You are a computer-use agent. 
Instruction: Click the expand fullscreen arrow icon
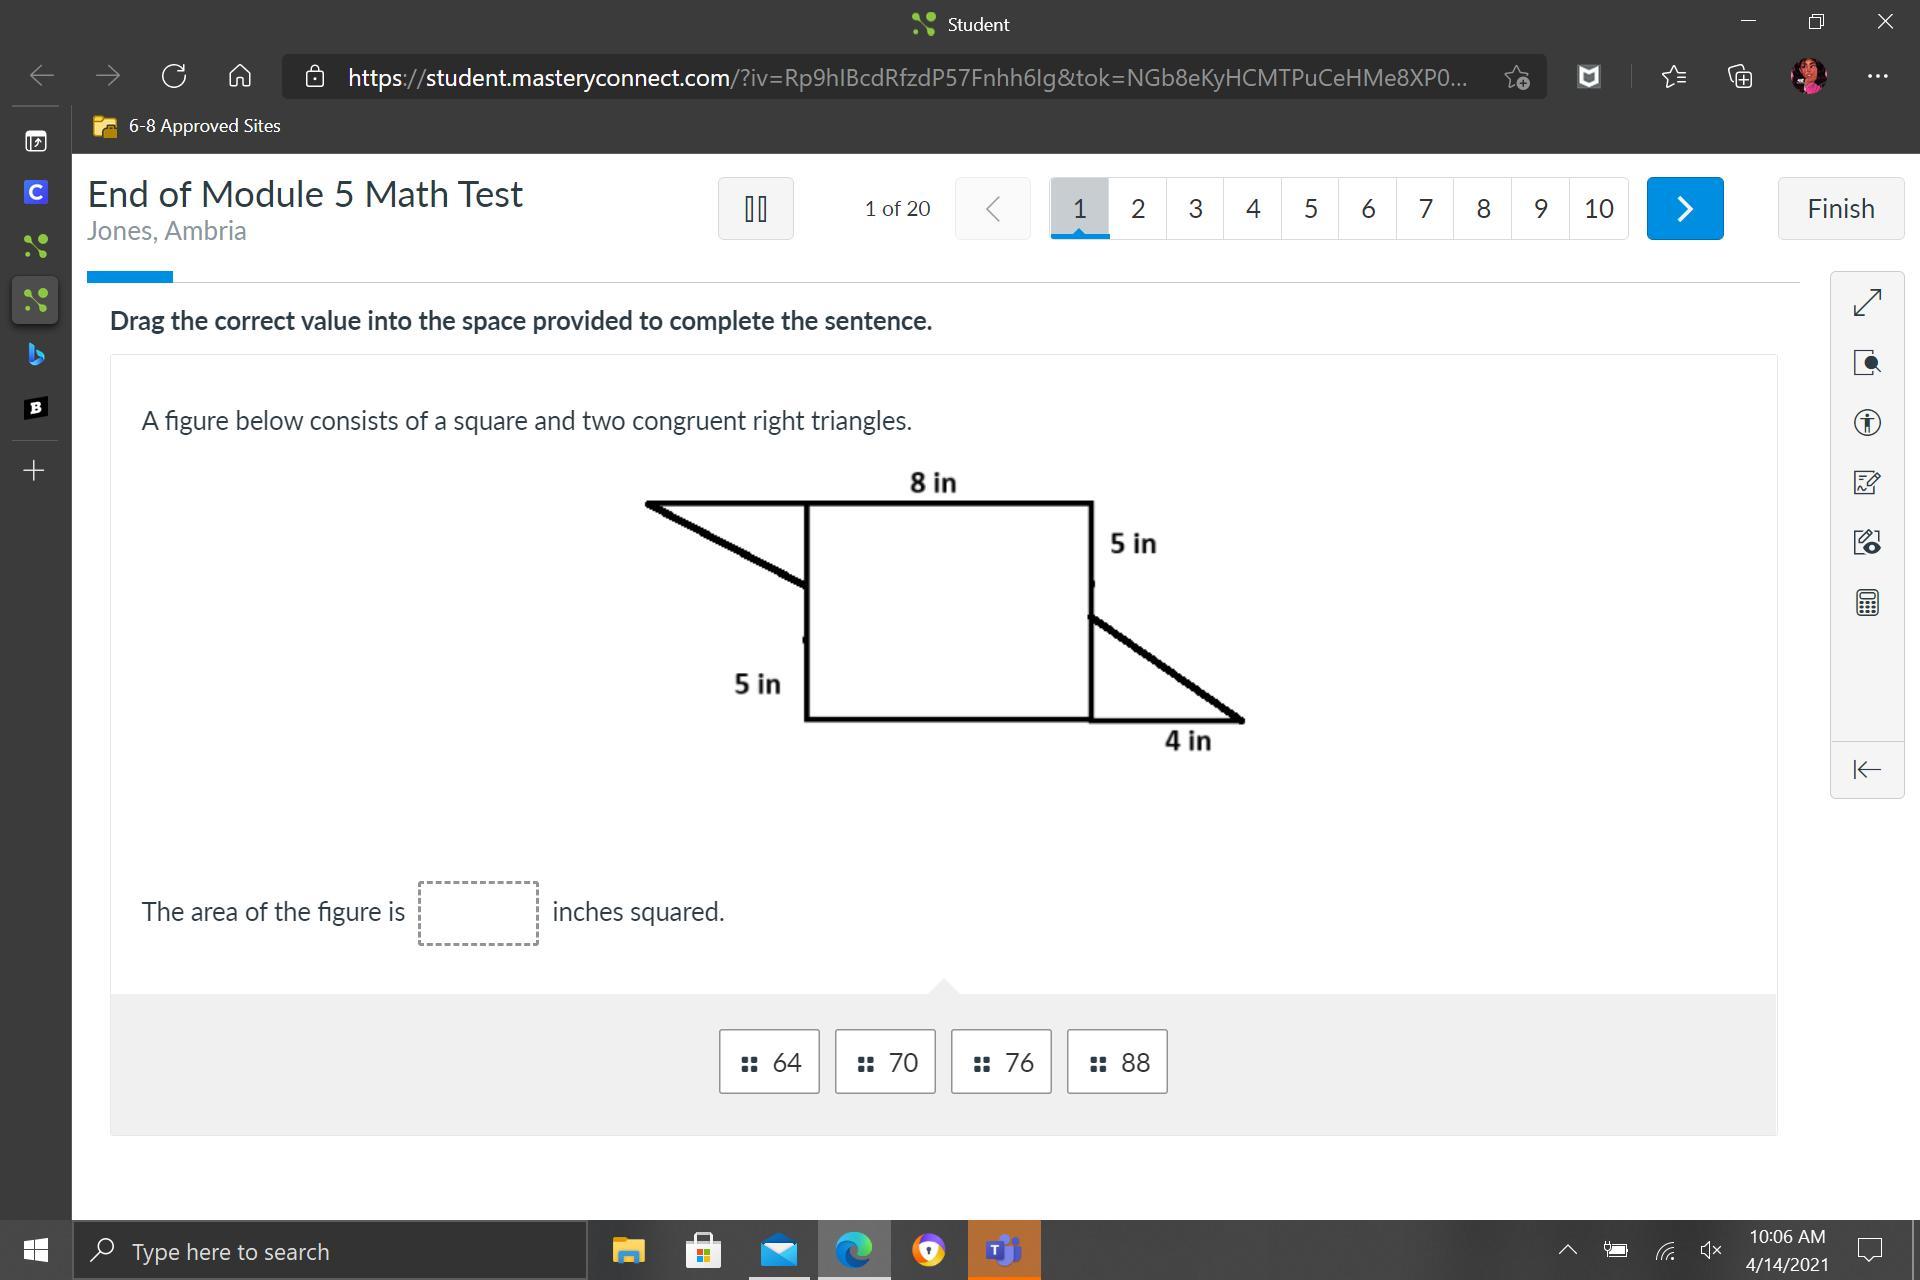point(1866,302)
